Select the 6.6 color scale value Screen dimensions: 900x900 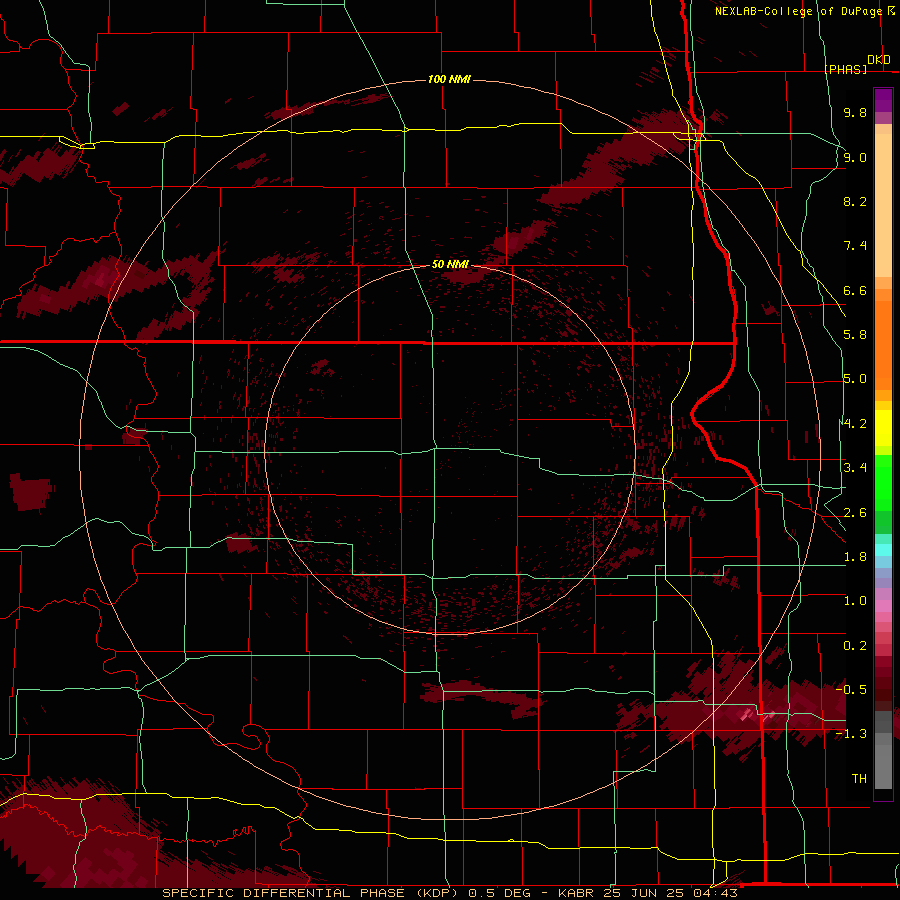855,290
